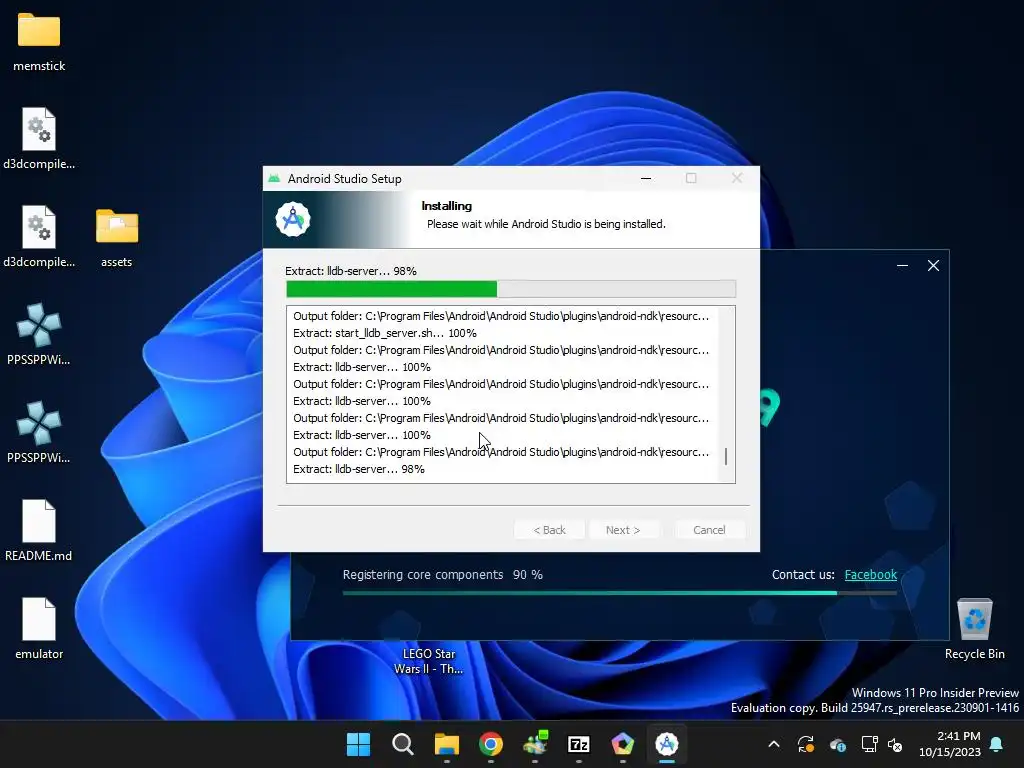Click 'Please wait while Android Studio is being installed'

click(x=546, y=224)
